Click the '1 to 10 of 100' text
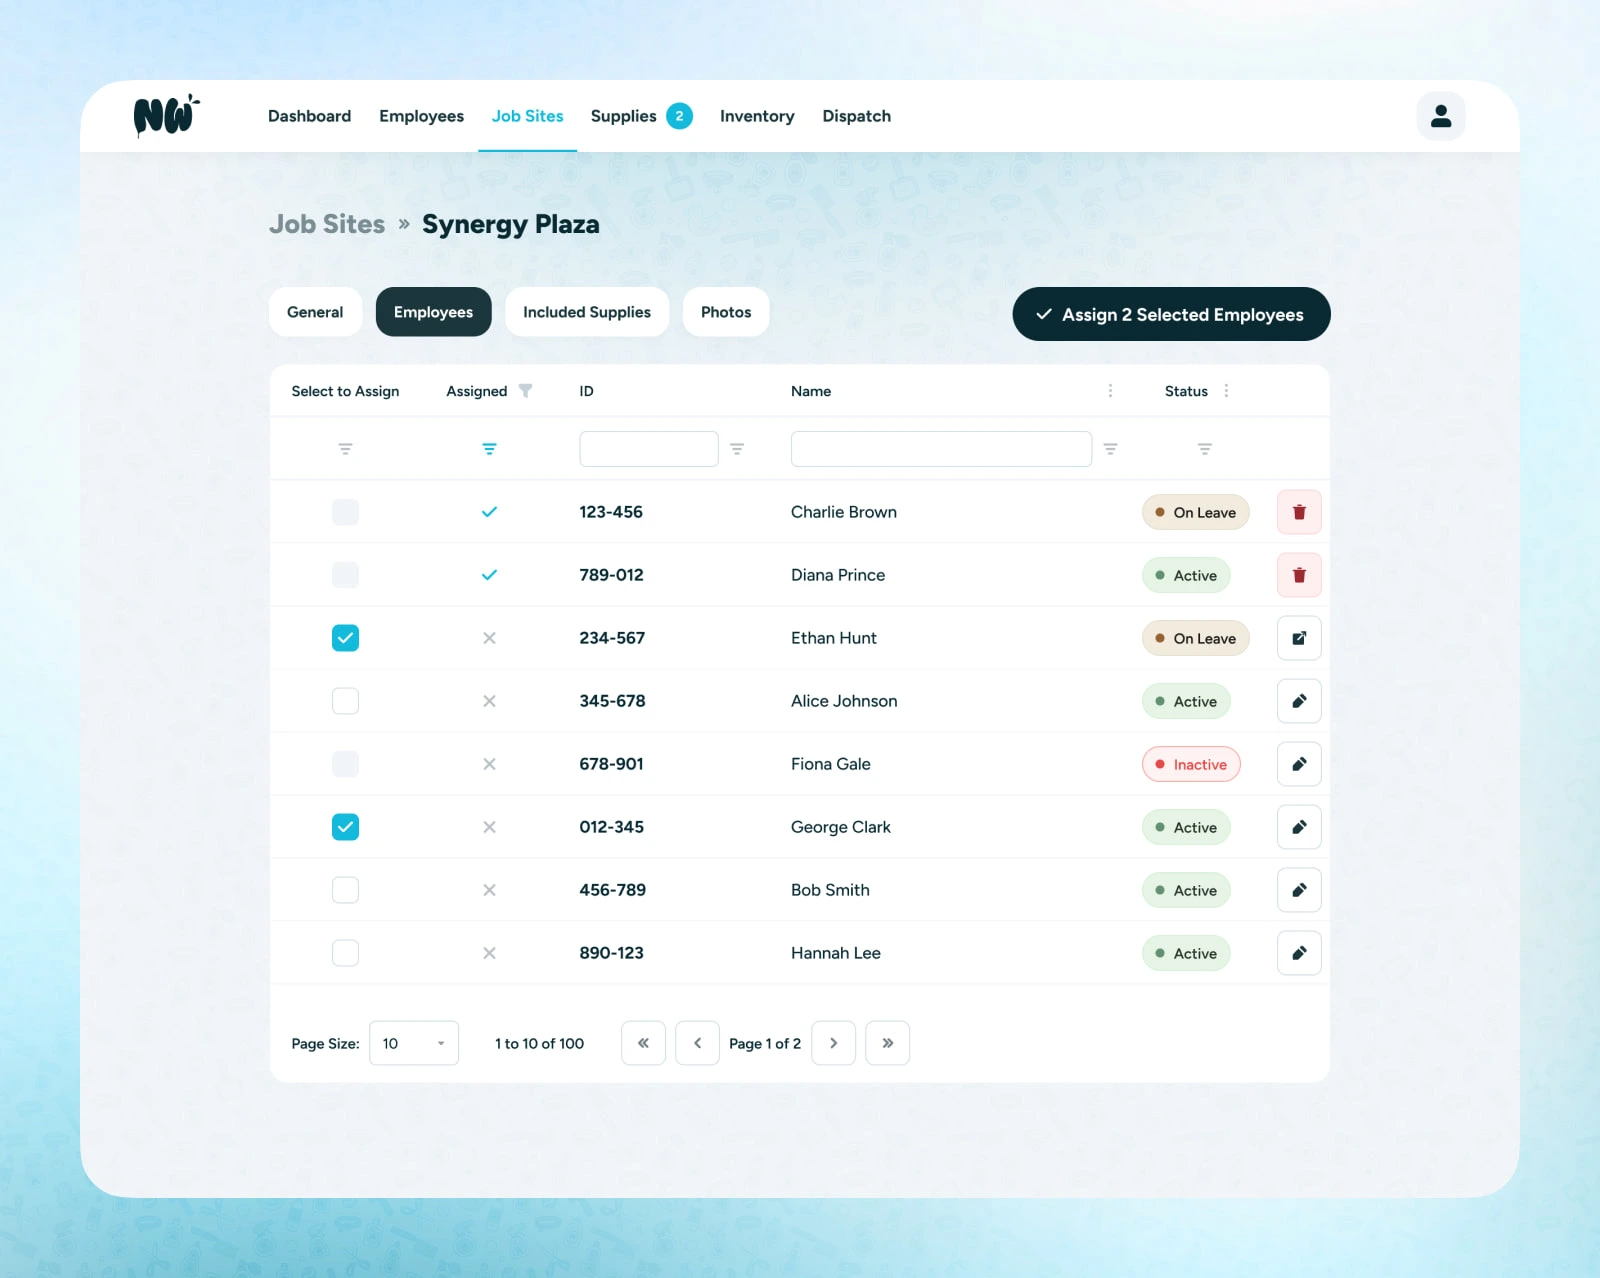The image size is (1600, 1278). 539,1043
